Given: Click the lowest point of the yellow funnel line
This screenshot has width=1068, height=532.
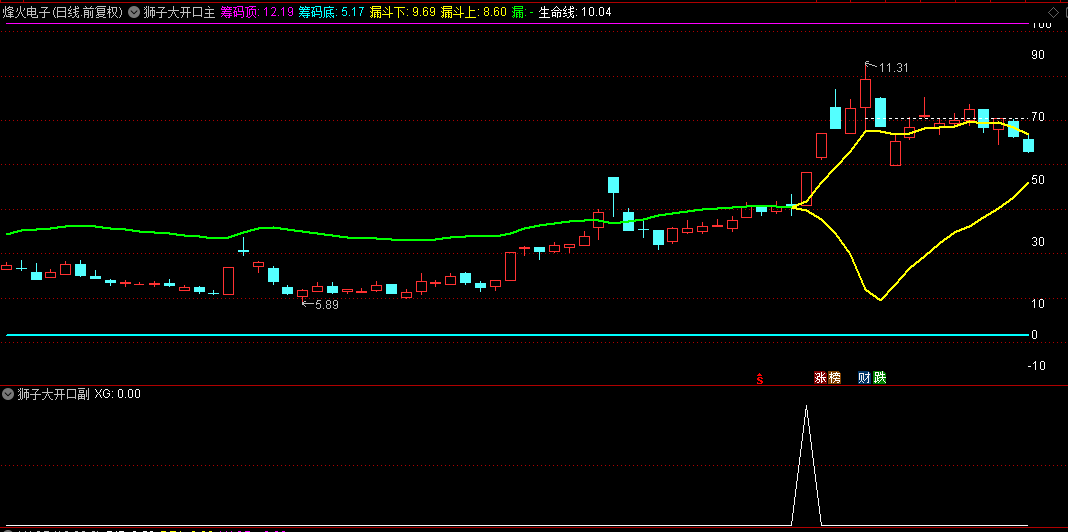Looking at the screenshot, I should pos(881,299).
